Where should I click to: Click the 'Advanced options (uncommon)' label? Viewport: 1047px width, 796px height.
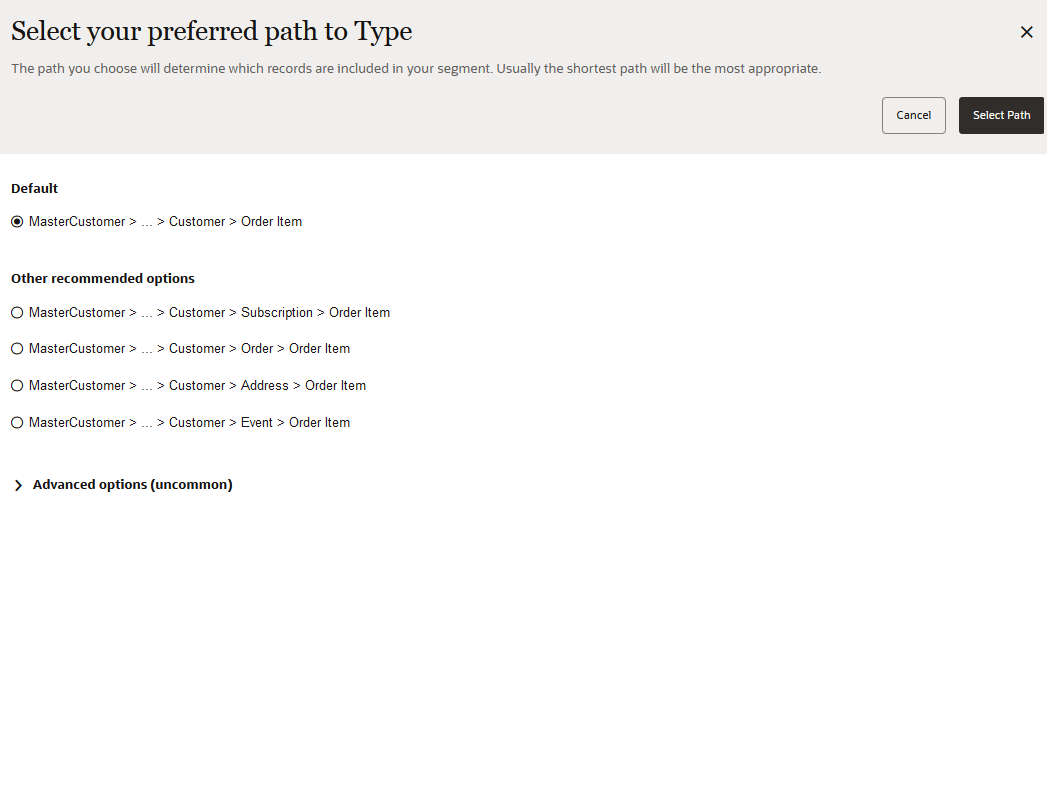132,484
